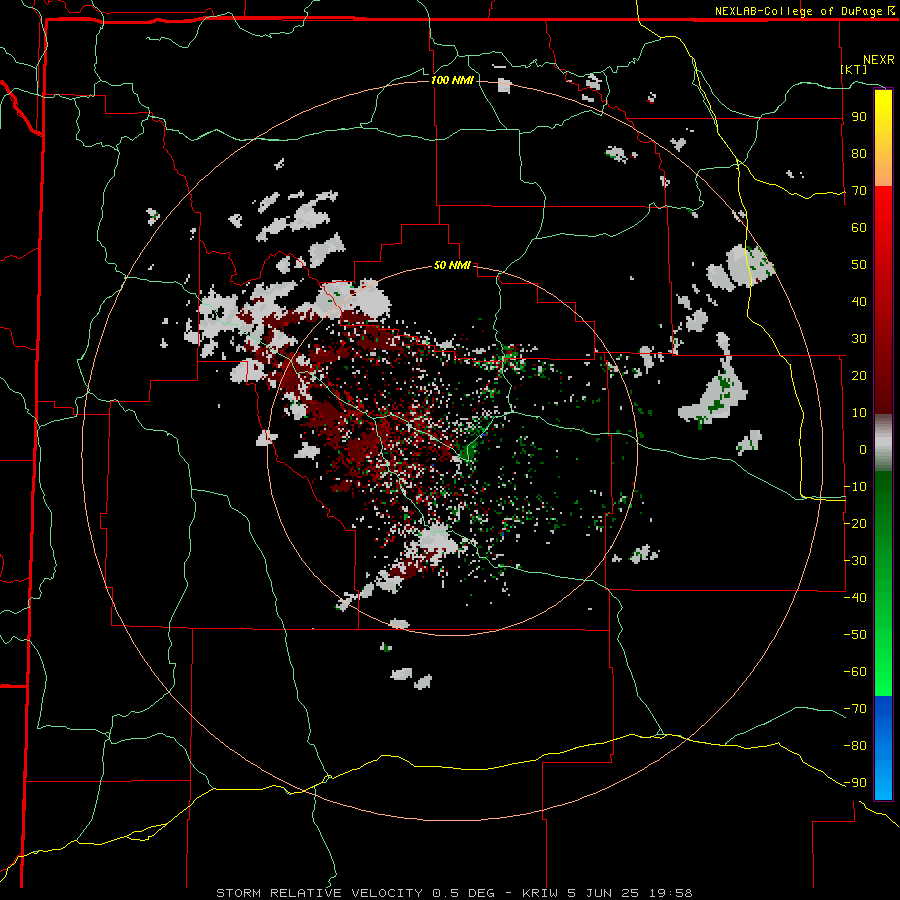900x900 pixels.
Task: Click the -50 value on the velocity scale
Action: [855, 635]
